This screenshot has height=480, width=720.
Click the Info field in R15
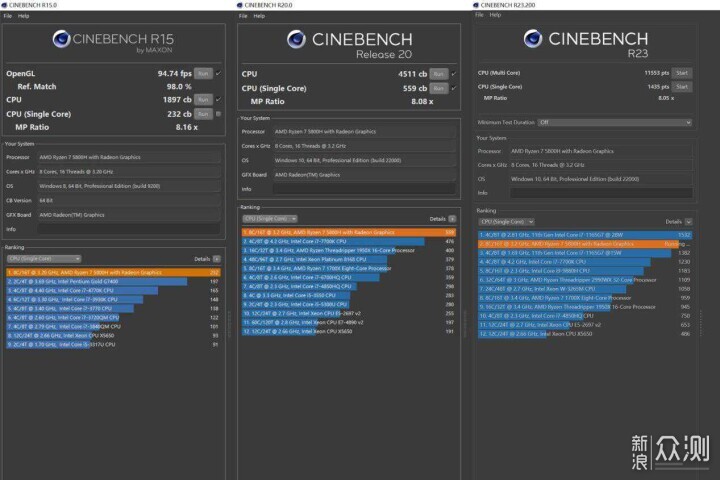[129, 229]
